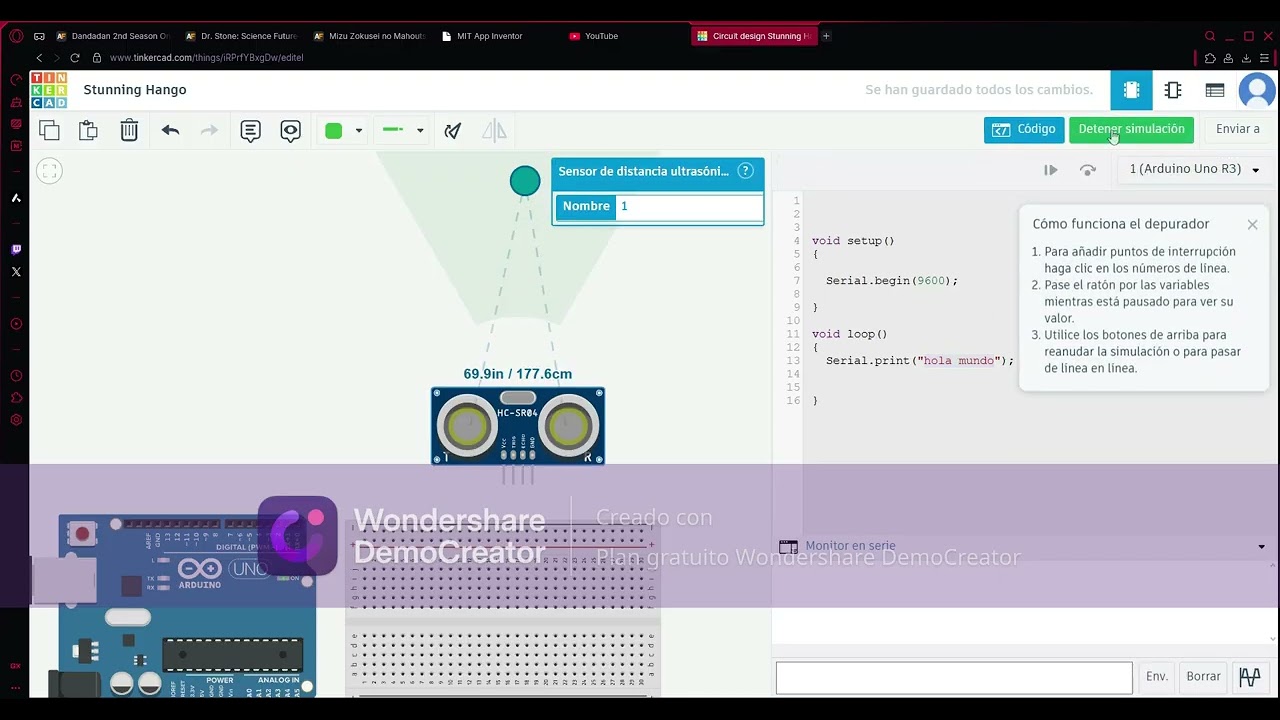
Task: Stop the simulation with Detener simulación
Action: (x=1131, y=130)
